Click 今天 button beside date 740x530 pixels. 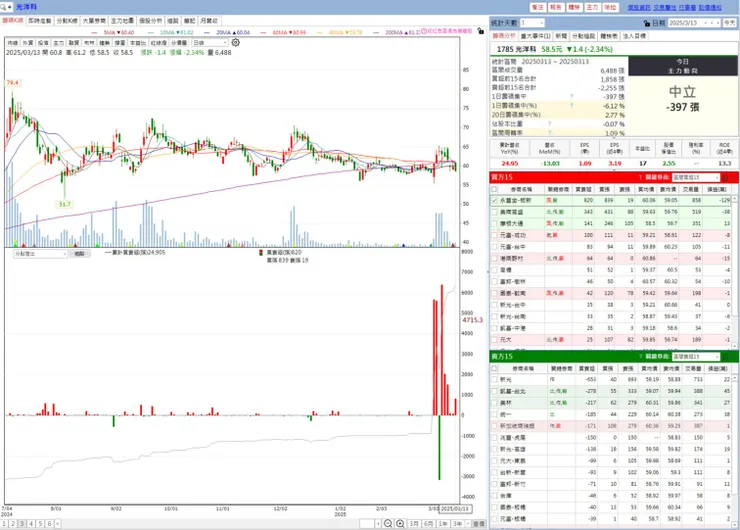(x=730, y=23)
